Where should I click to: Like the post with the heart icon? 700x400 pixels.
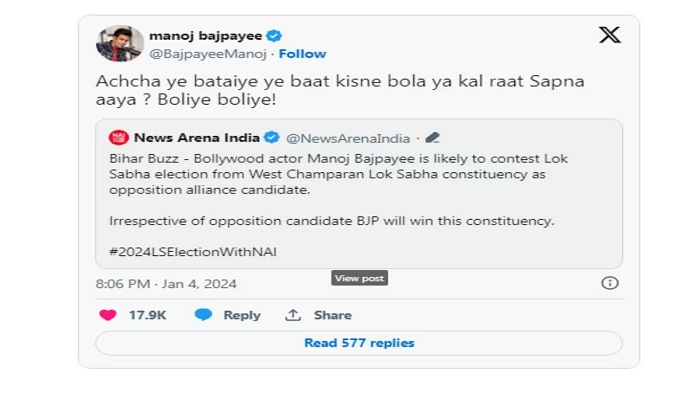pyautogui.click(x=107, y=315)
